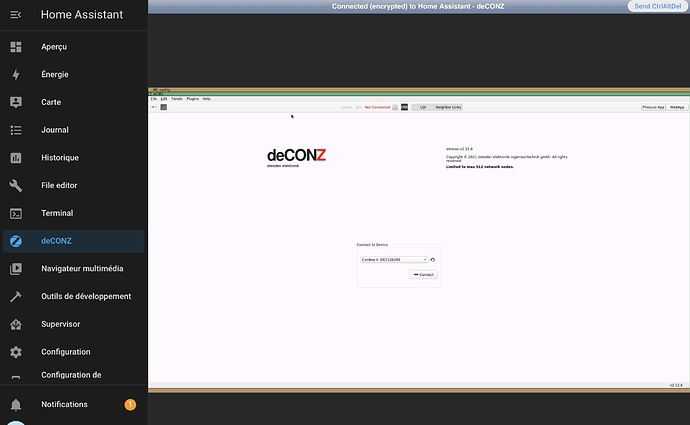Open 'Configuration de' partially shown sidebar entry
Viewport: 690px width, 425px height.
(71, 375)
